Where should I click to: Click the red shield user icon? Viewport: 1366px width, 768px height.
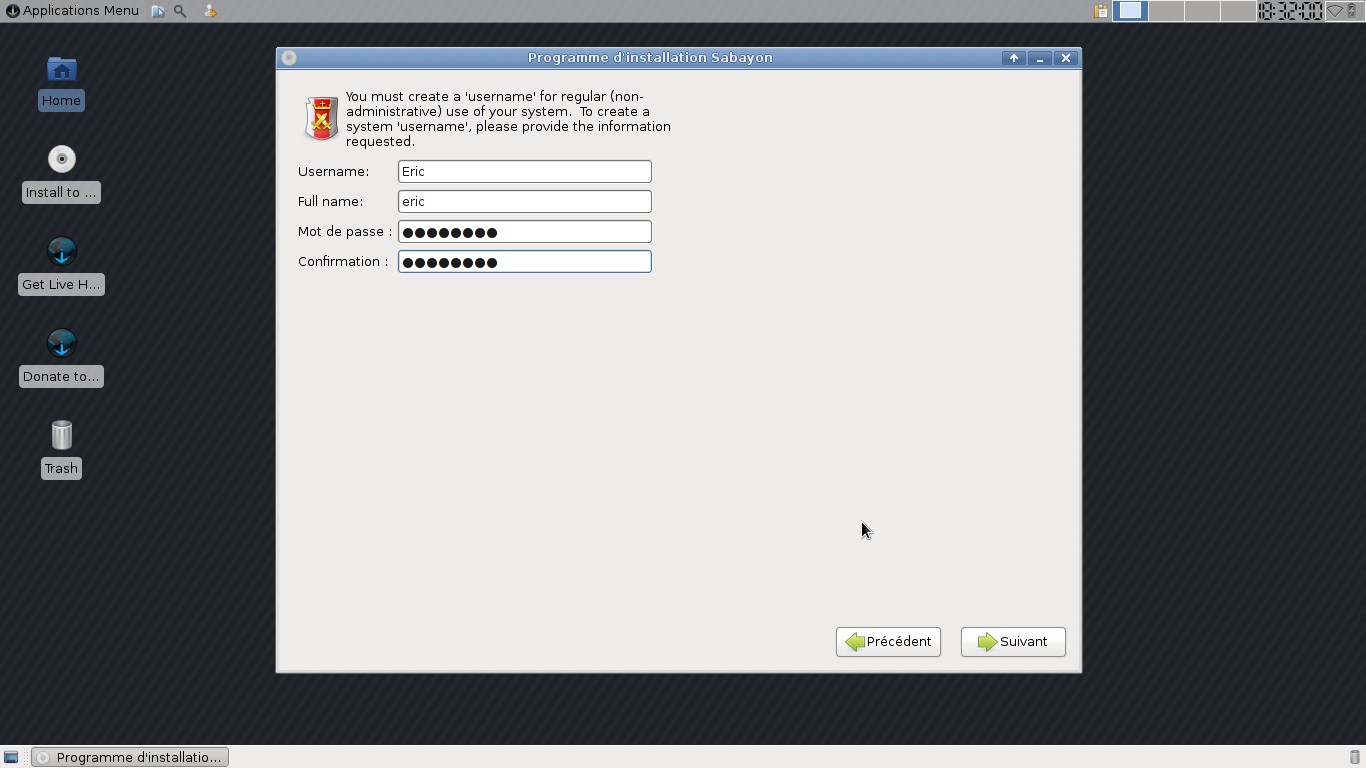click(x=322, y=119)
